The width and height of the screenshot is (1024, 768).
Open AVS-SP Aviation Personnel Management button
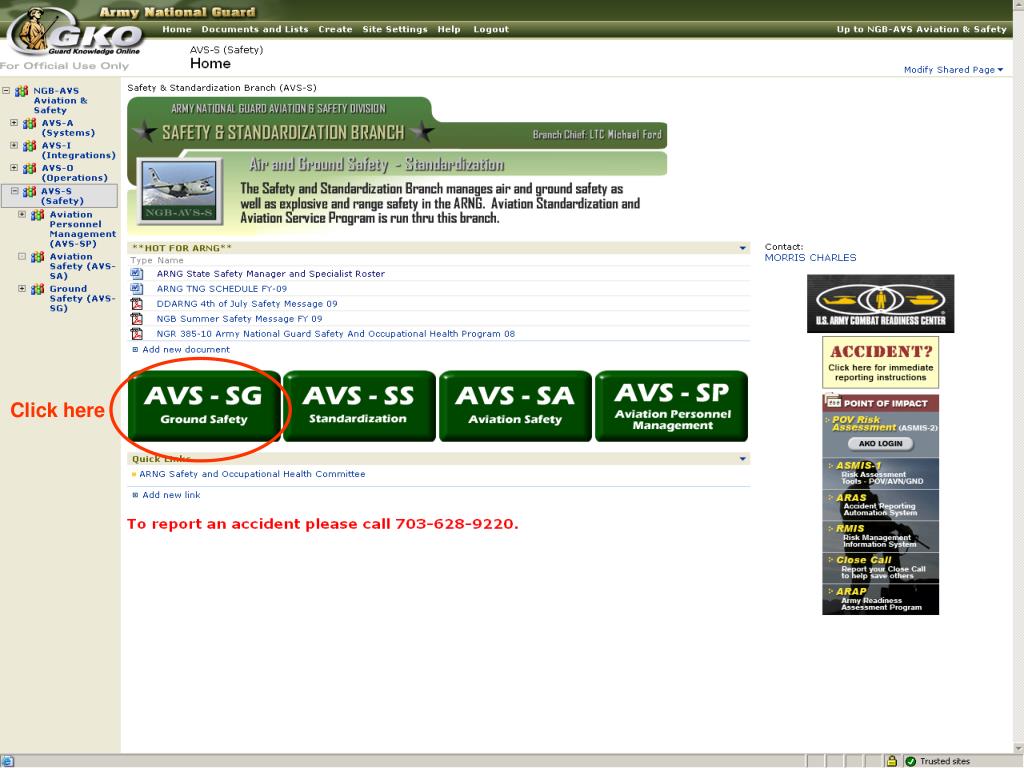click(671, 406)
